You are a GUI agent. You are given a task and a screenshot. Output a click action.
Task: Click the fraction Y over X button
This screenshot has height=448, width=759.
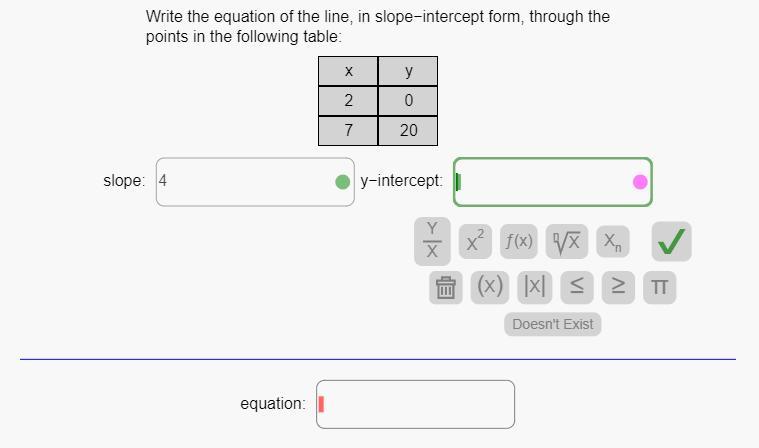432,241
